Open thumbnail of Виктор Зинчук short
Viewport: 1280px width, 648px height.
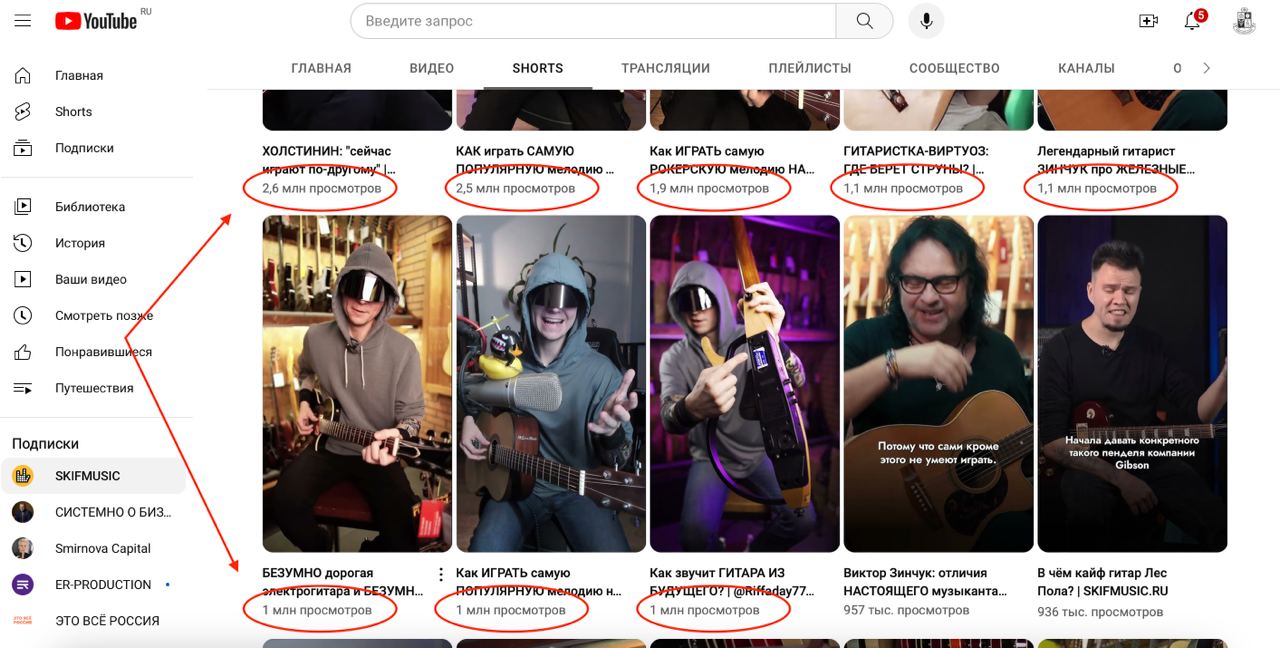point(939,384)
